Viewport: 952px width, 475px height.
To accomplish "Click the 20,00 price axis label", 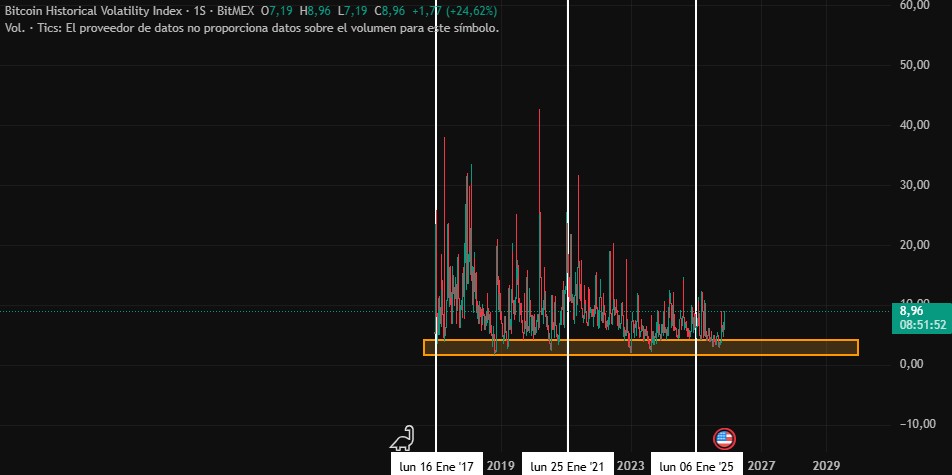I will [x=914, y=245].
